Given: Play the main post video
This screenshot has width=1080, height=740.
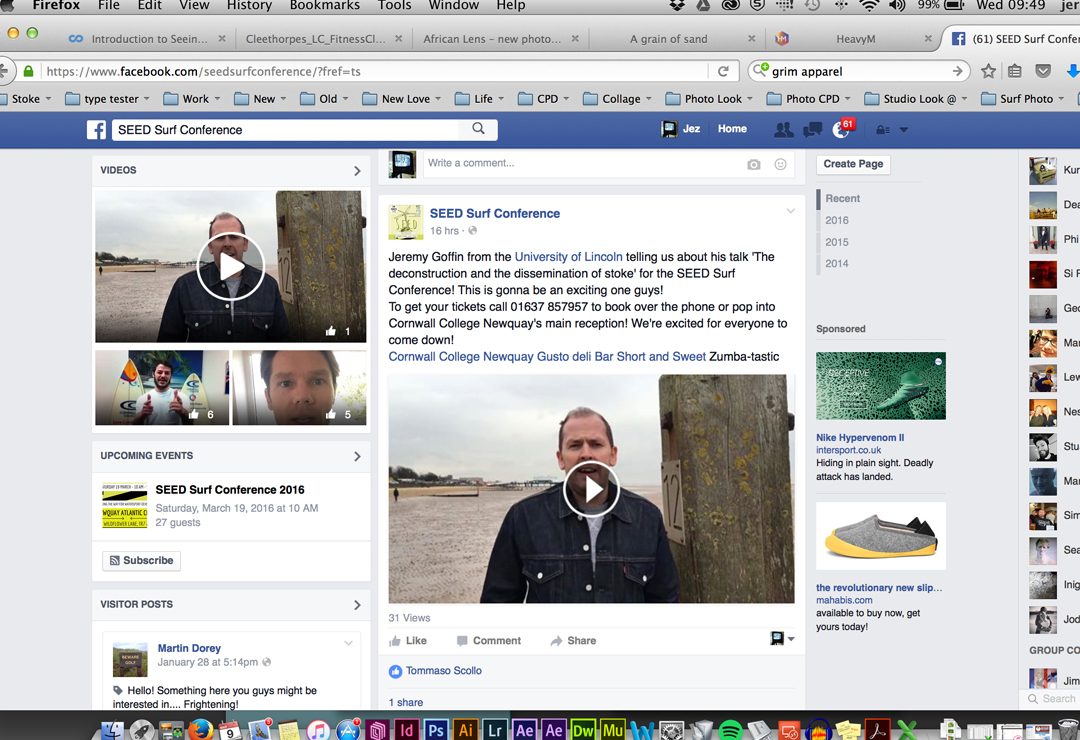Looking at the screenshot, I should [x=591, y=489].
